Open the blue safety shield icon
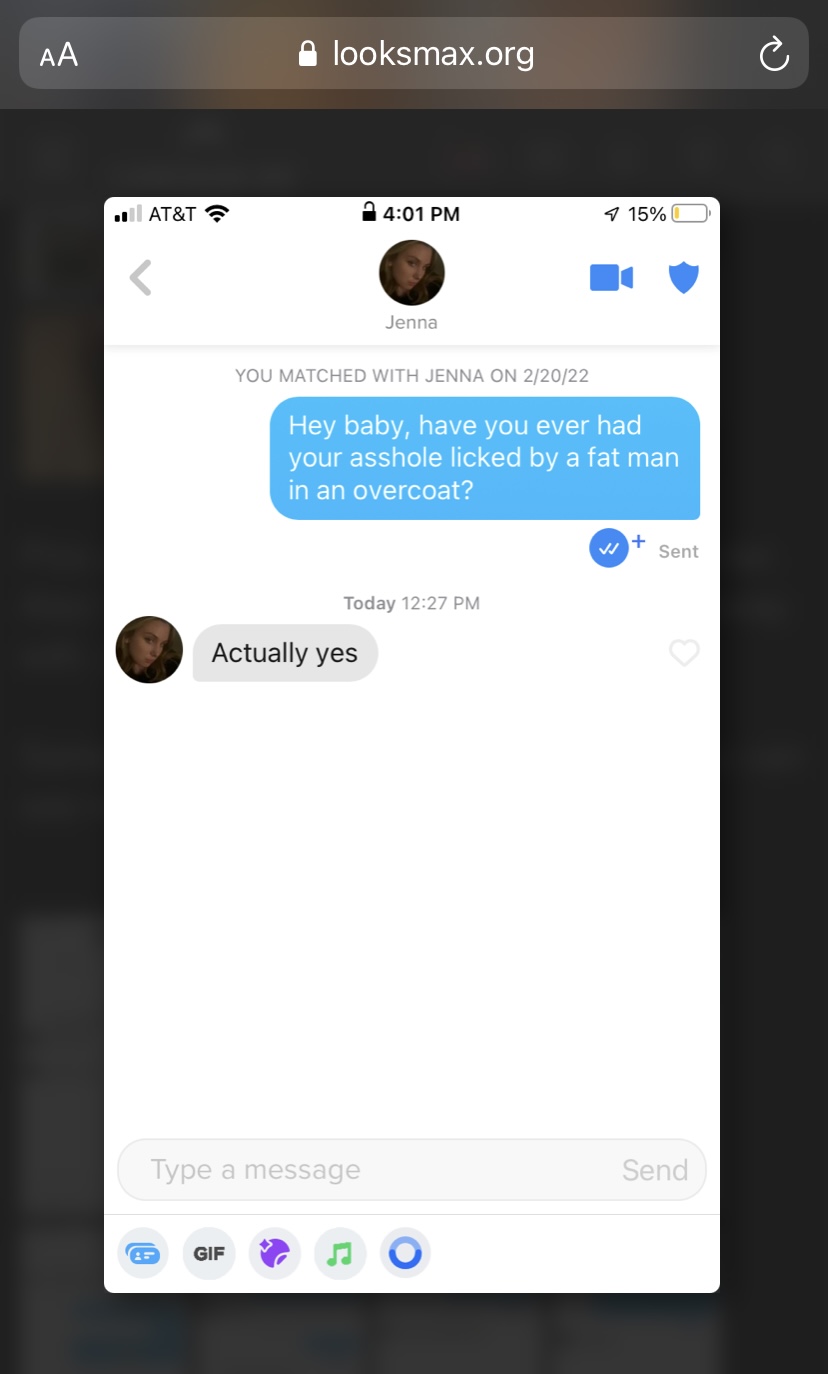 click(x=683, y=278)
